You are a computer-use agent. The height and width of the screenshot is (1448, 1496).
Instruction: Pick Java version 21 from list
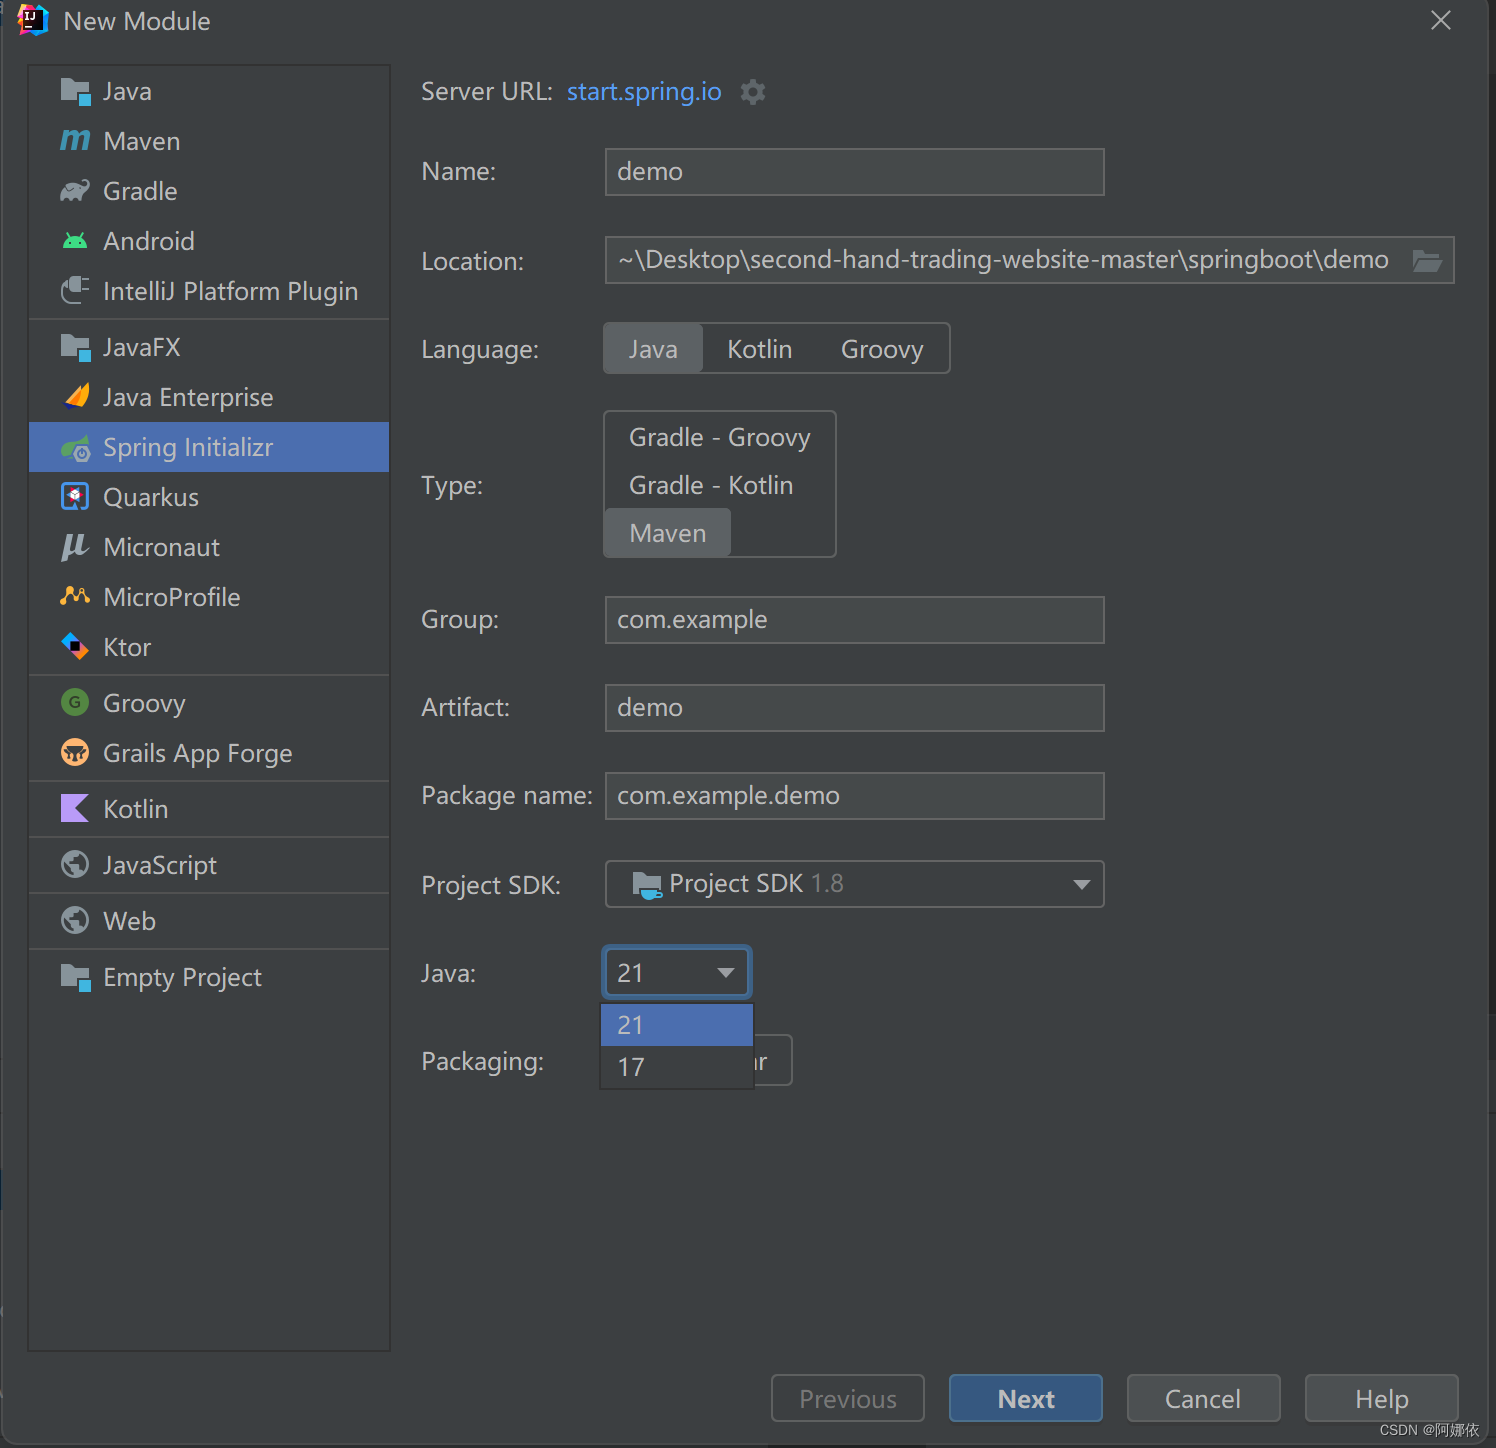677,1025
